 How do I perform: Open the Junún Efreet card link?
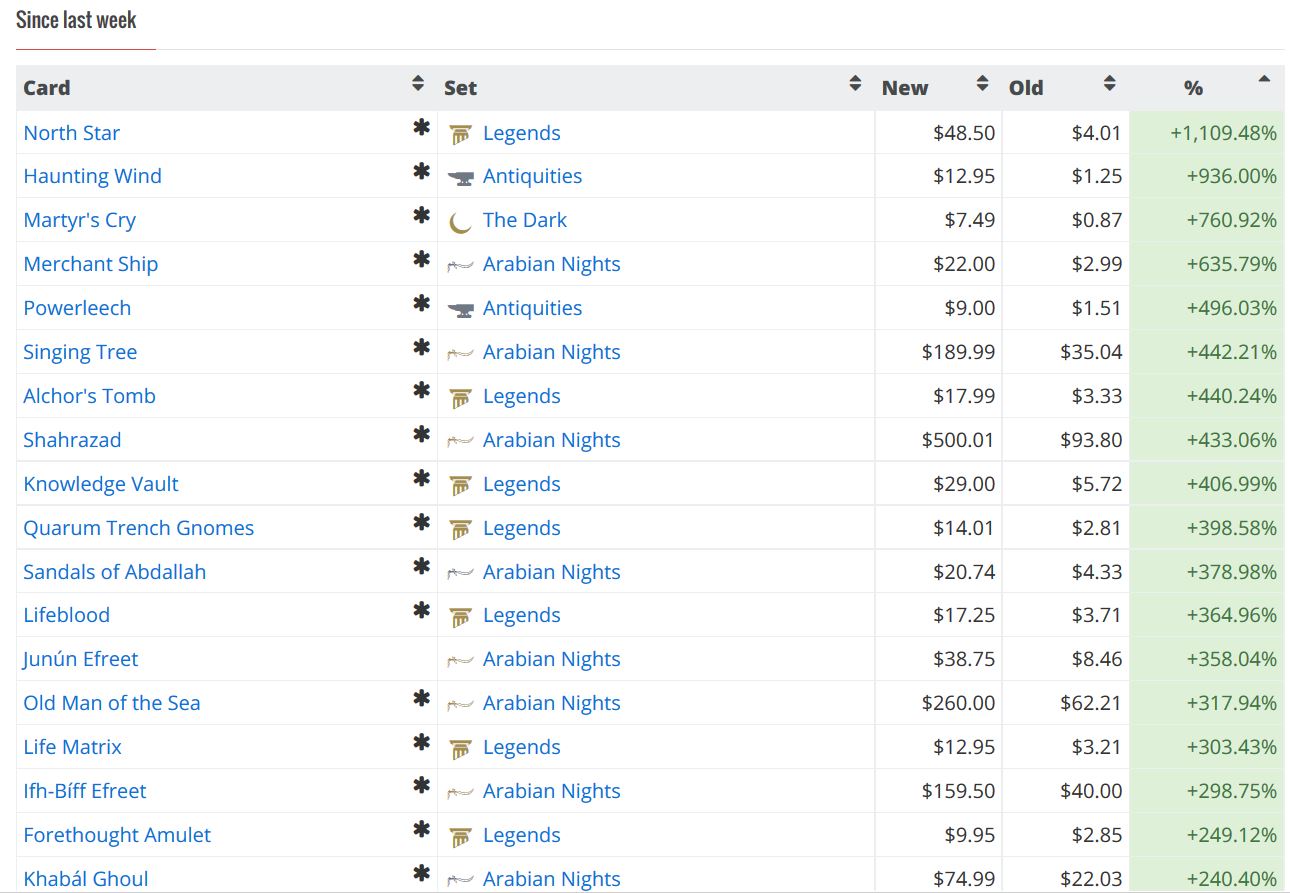click(81, 659)
